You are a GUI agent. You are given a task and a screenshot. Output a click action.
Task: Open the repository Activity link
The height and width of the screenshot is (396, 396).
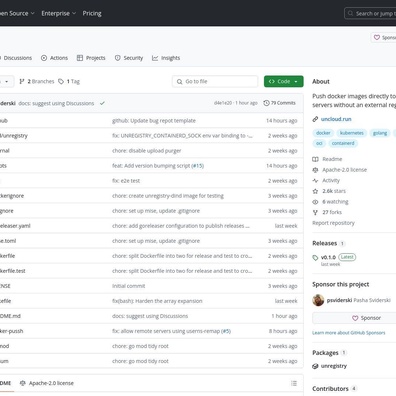tap(326, 180)
